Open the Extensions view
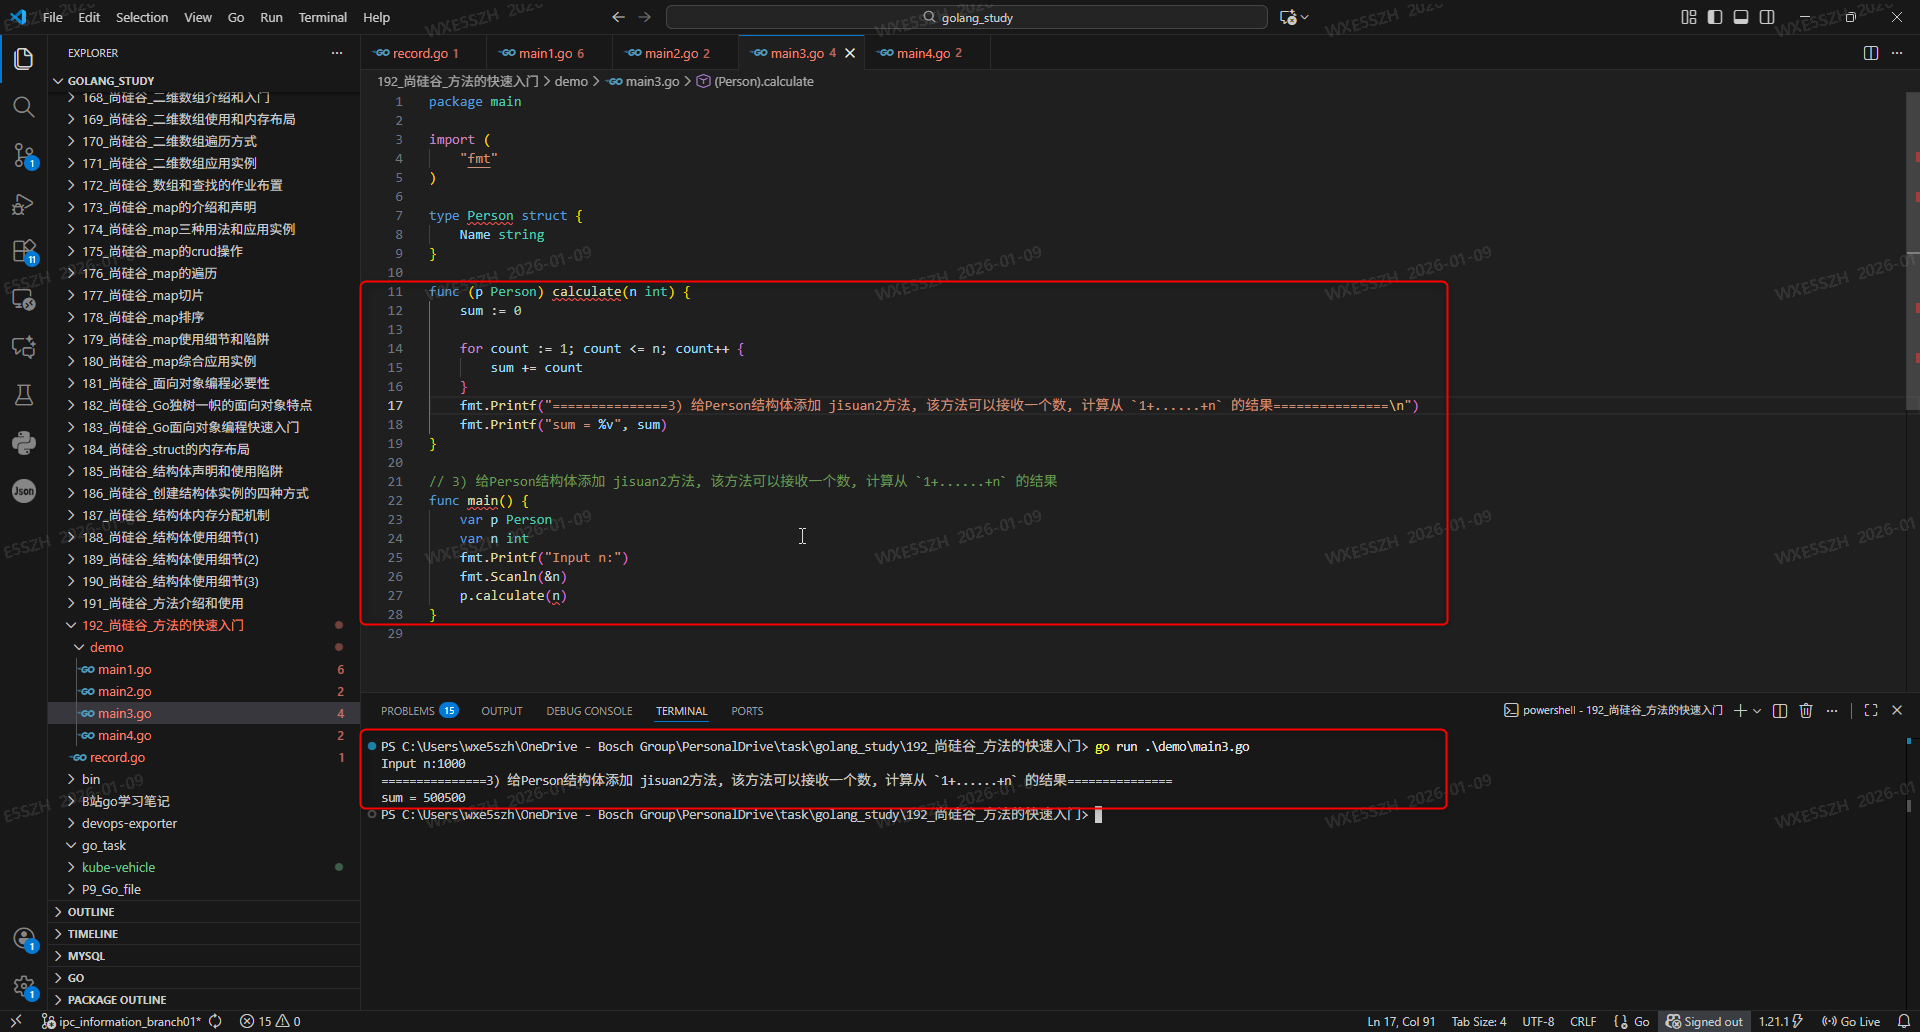Screen dimensions: 1920x1032 click(24, 251)
